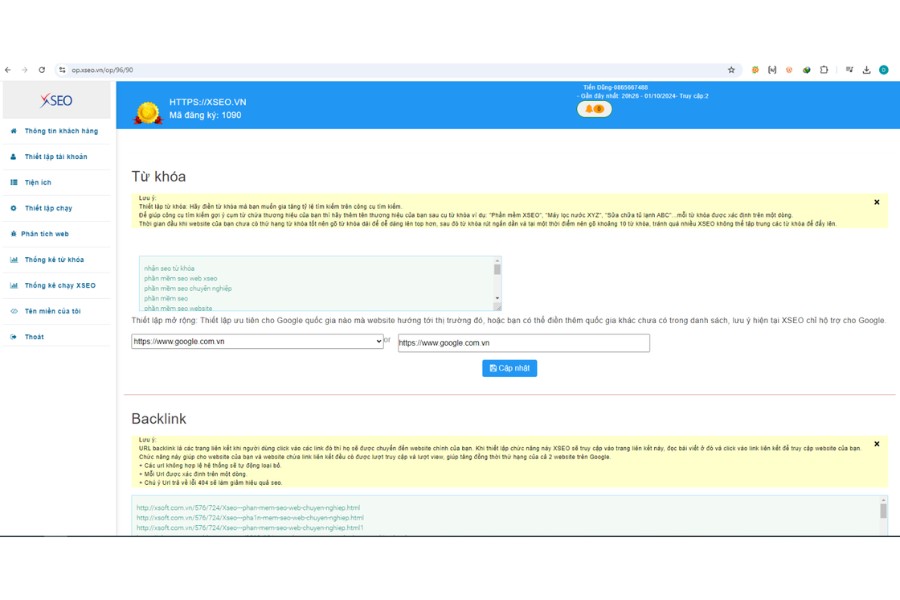Click the address bar URL op.xseo.vn
This screenshot has height=600, width=900.
coord(102,70)
